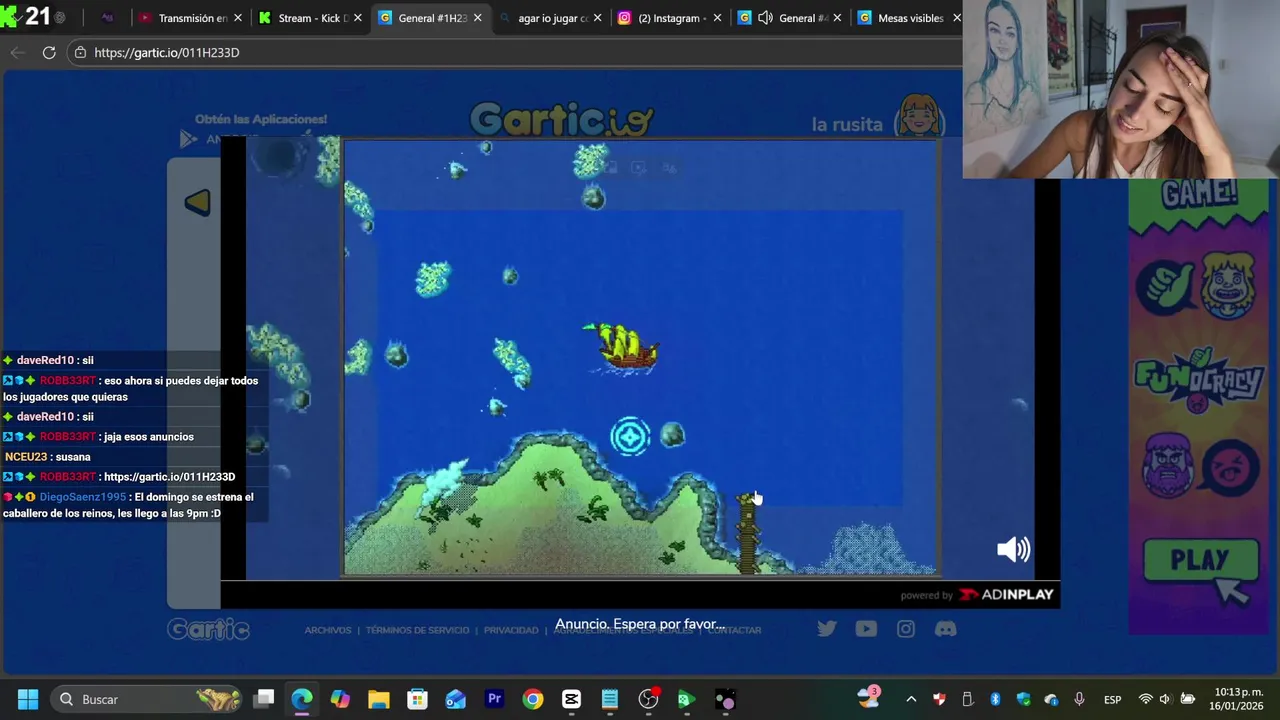Viewport: 1280px width, 720px height.
Task: Open the Gartic Twitter icon in footer
Action: pyautogui.click(x=827, y=629)
